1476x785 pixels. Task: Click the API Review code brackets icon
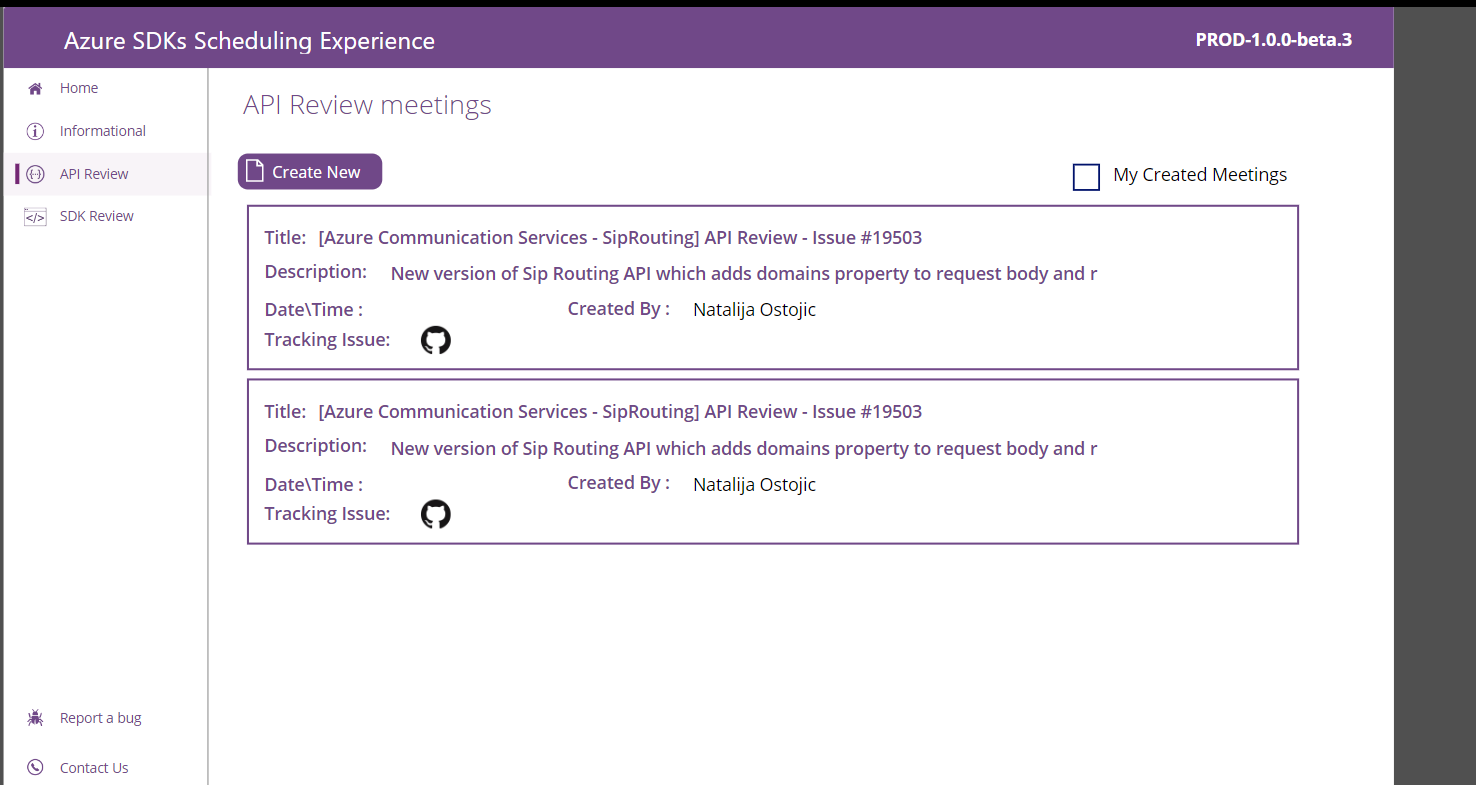35,174
